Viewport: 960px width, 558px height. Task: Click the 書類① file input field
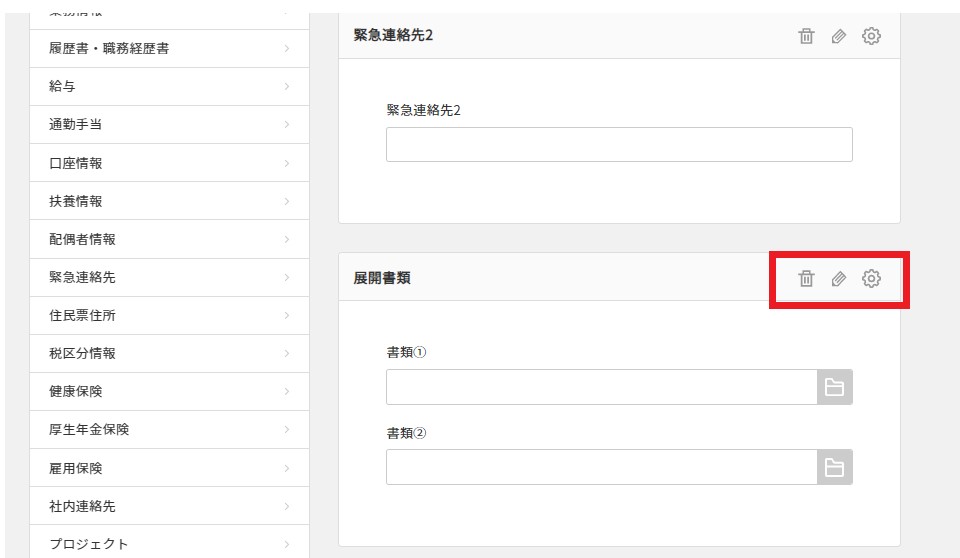coord(601,388)
